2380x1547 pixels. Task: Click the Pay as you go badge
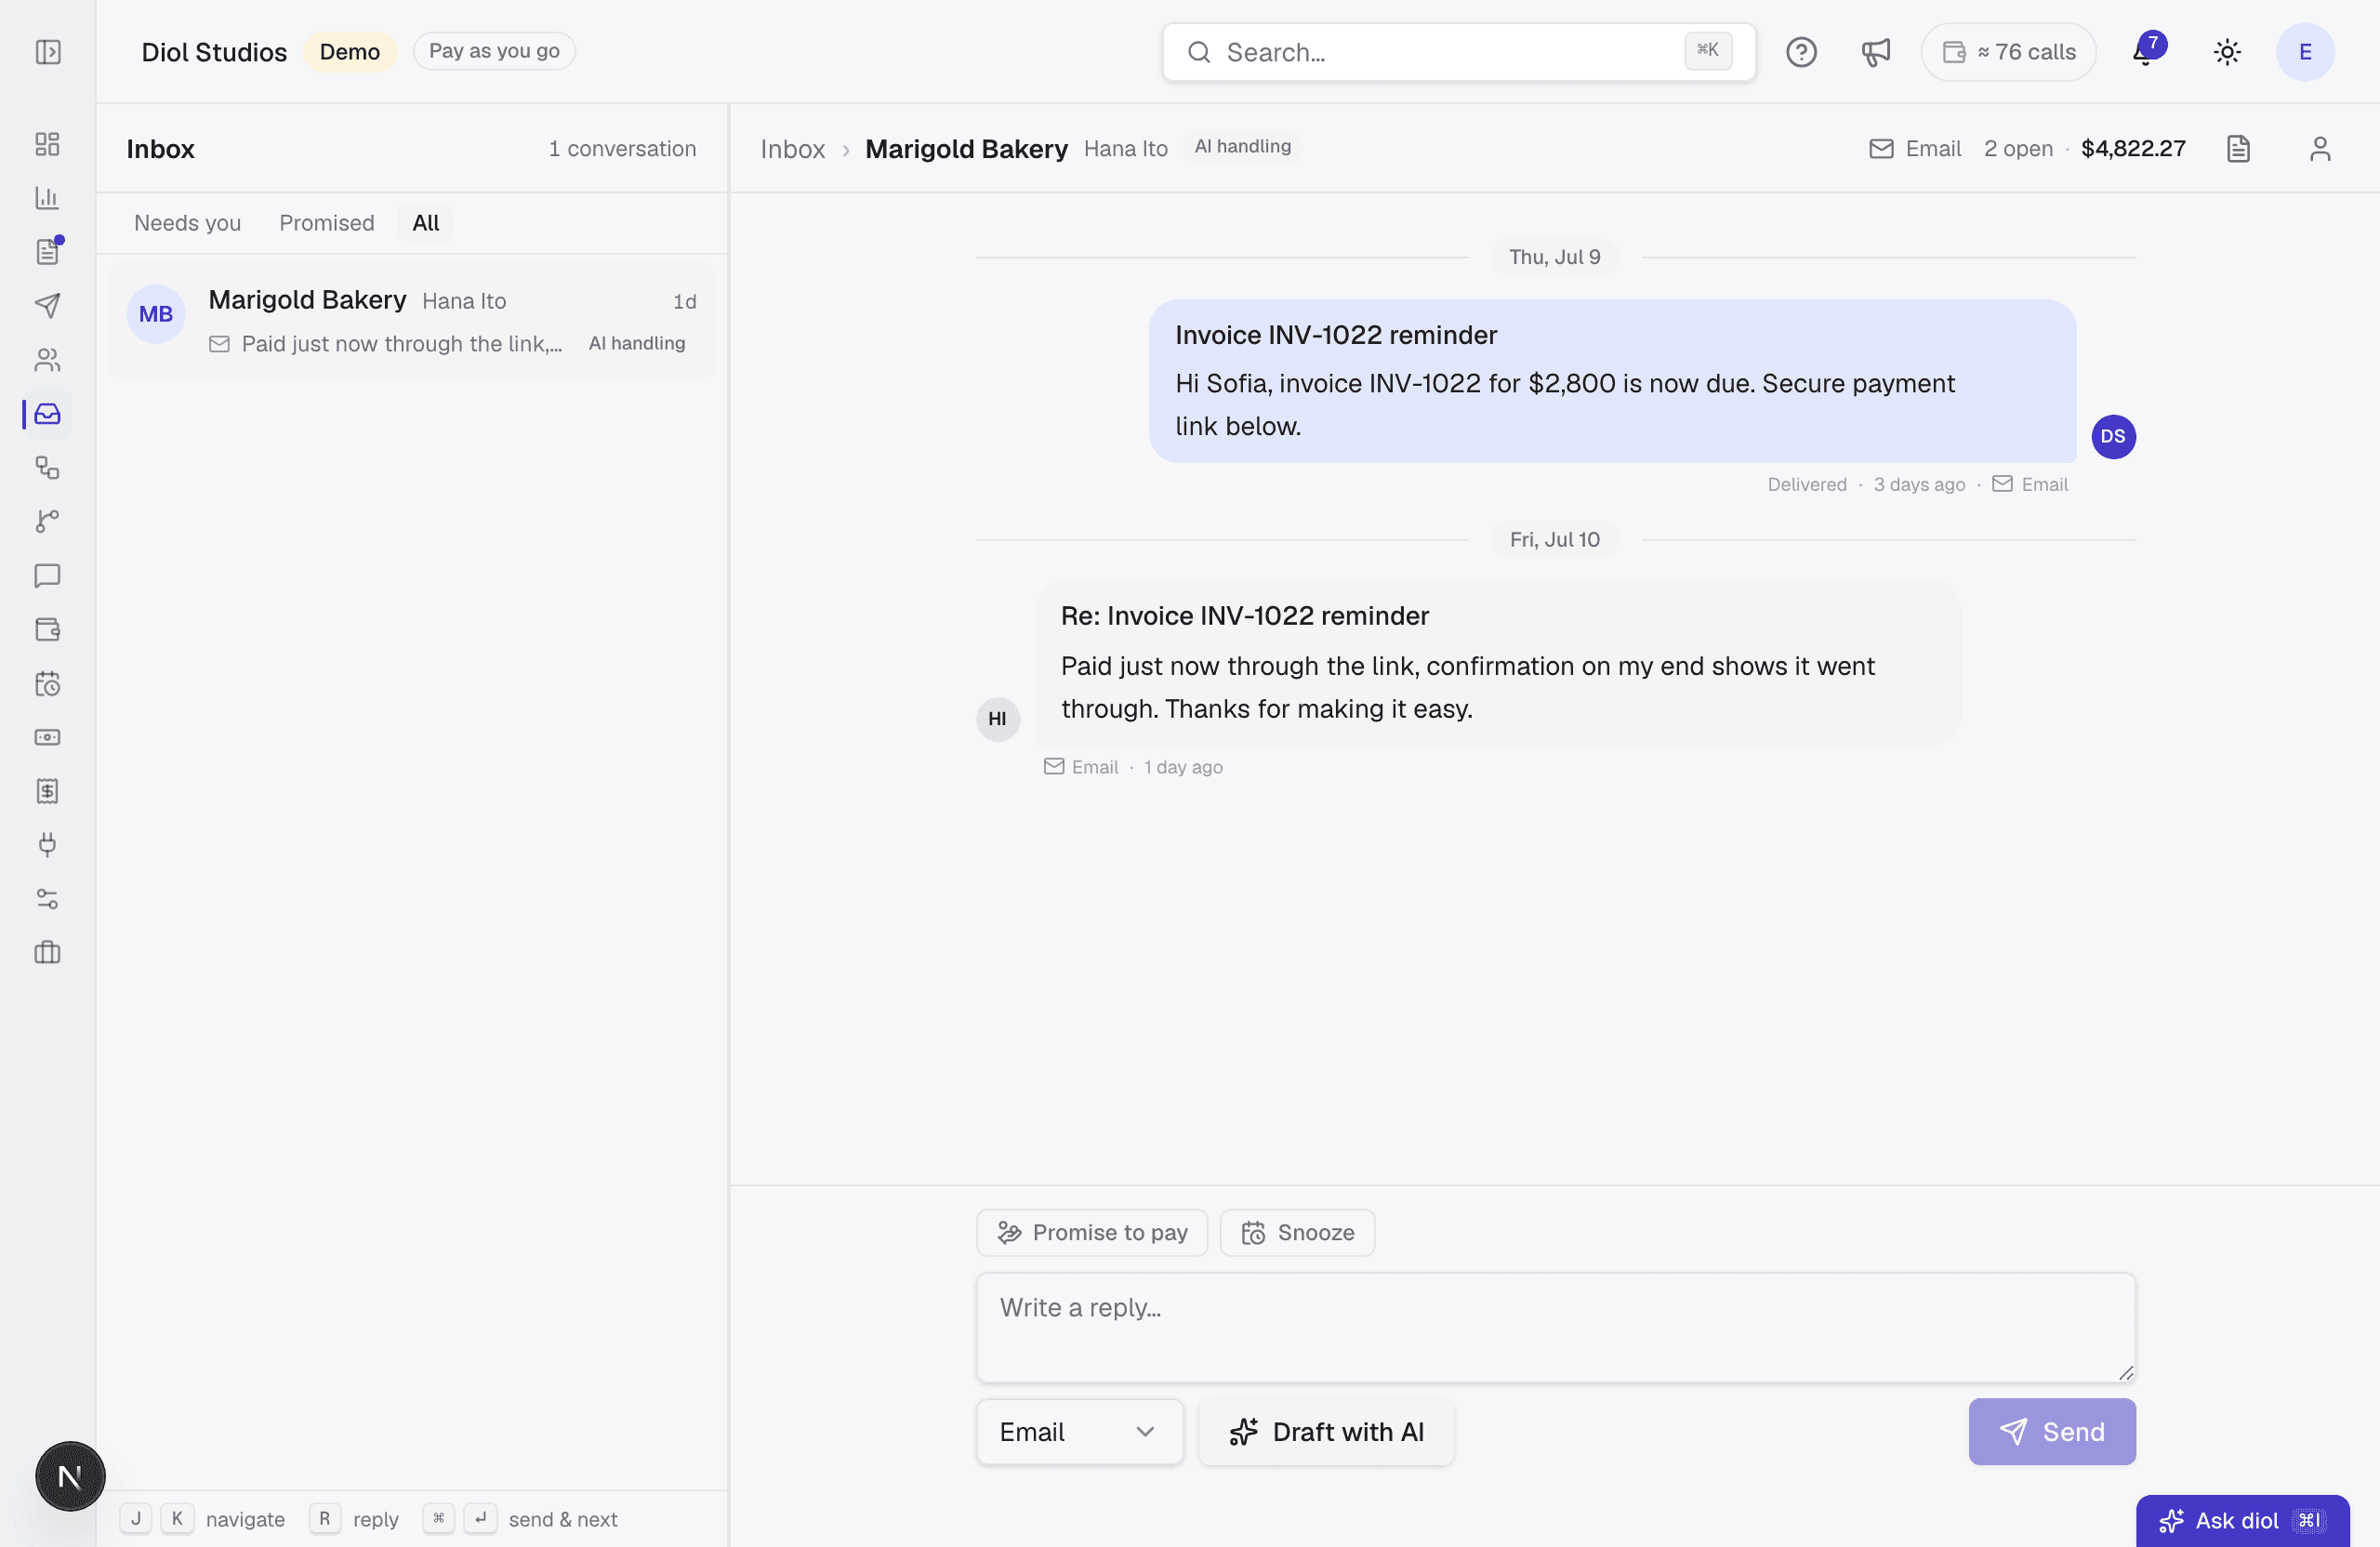pos(494,51)
